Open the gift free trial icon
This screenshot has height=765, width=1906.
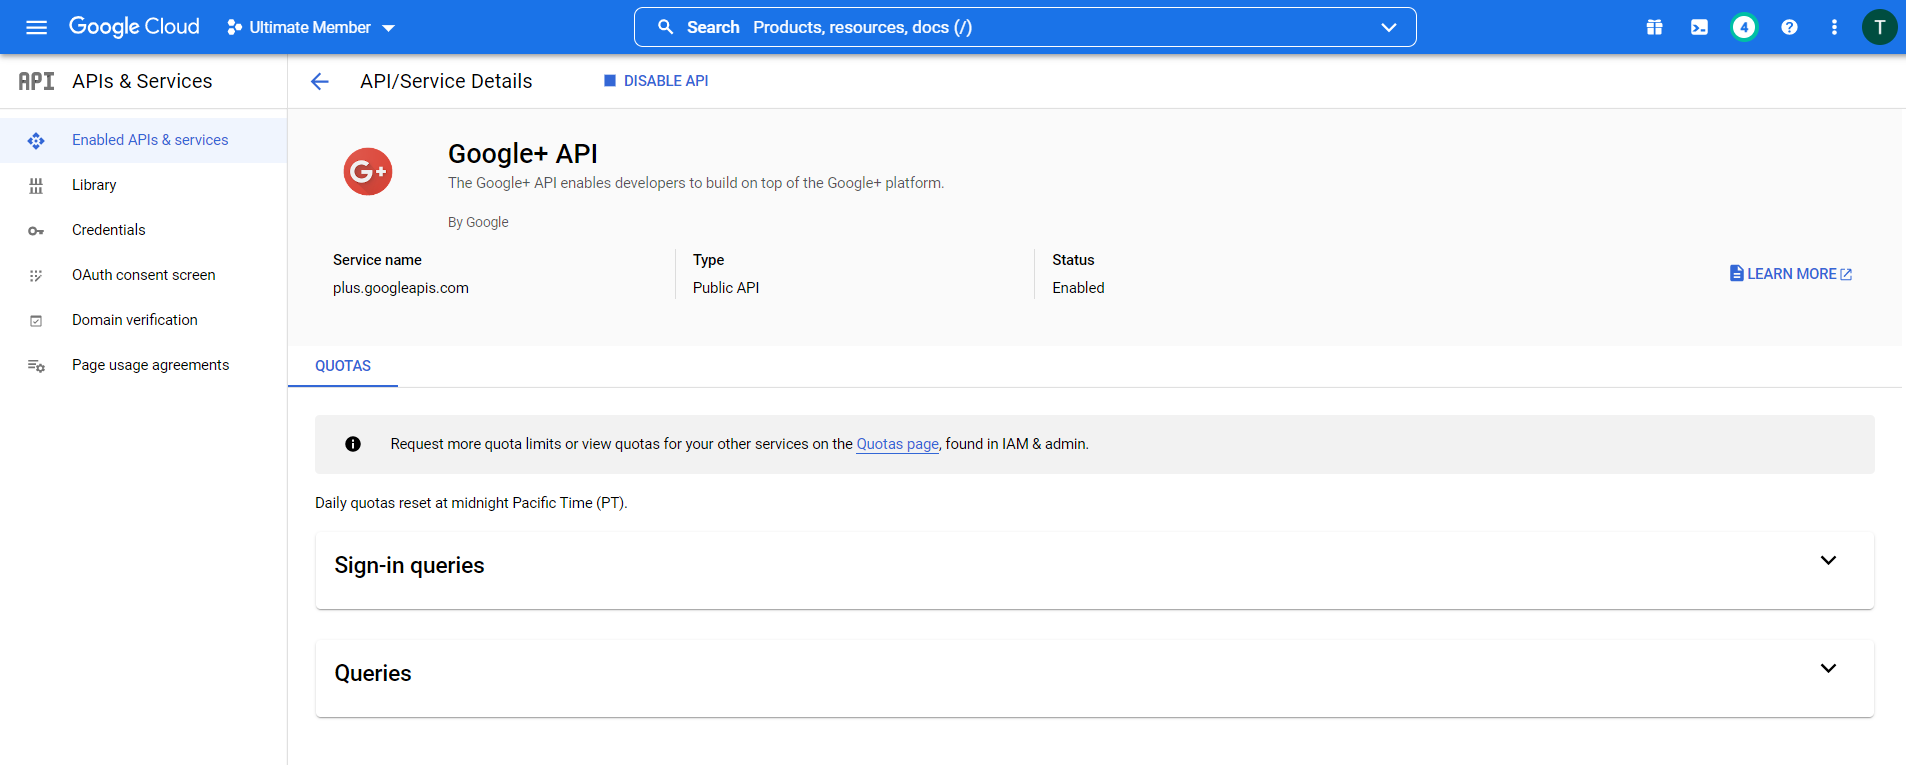pyautogui.click(x=1655, y=27)
